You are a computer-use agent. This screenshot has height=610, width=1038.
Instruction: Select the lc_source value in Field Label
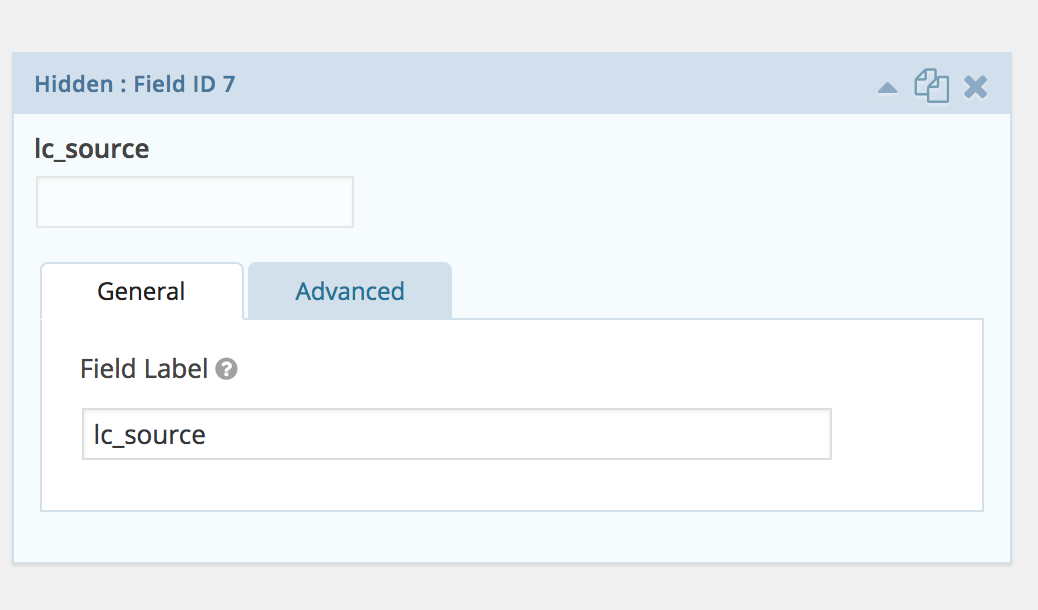tap(148, 434)
